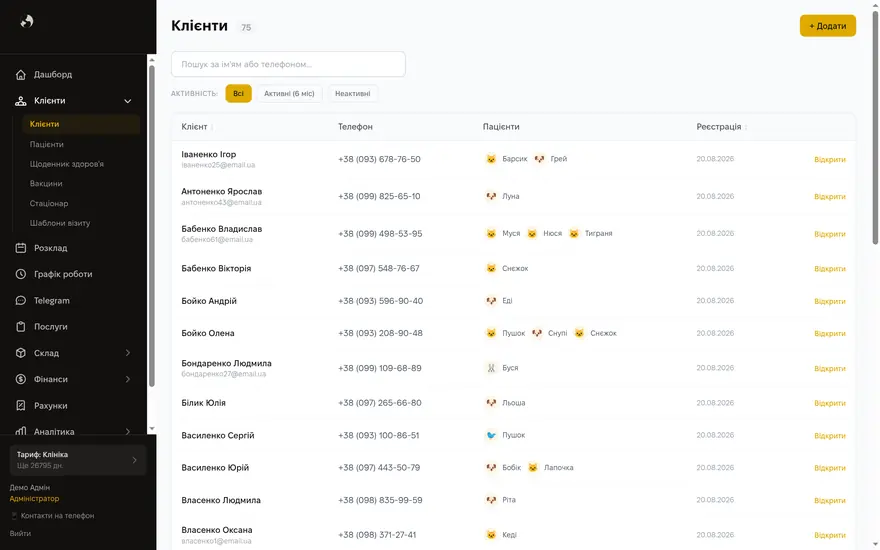Select client name Бабенко Вікторія

click(x=216, y=268)
